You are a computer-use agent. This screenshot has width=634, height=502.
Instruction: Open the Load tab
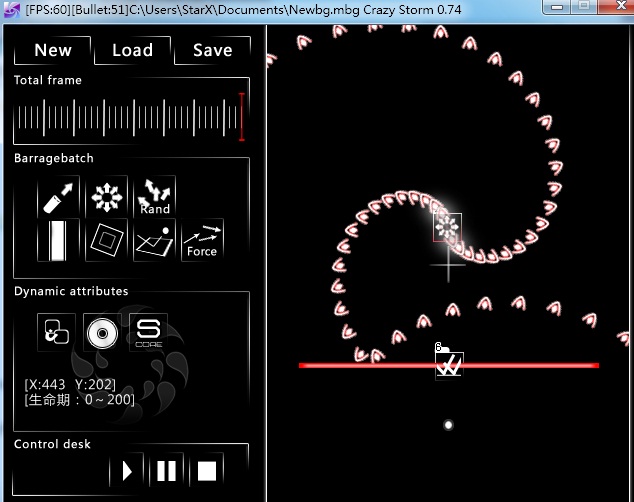(132, 50)
